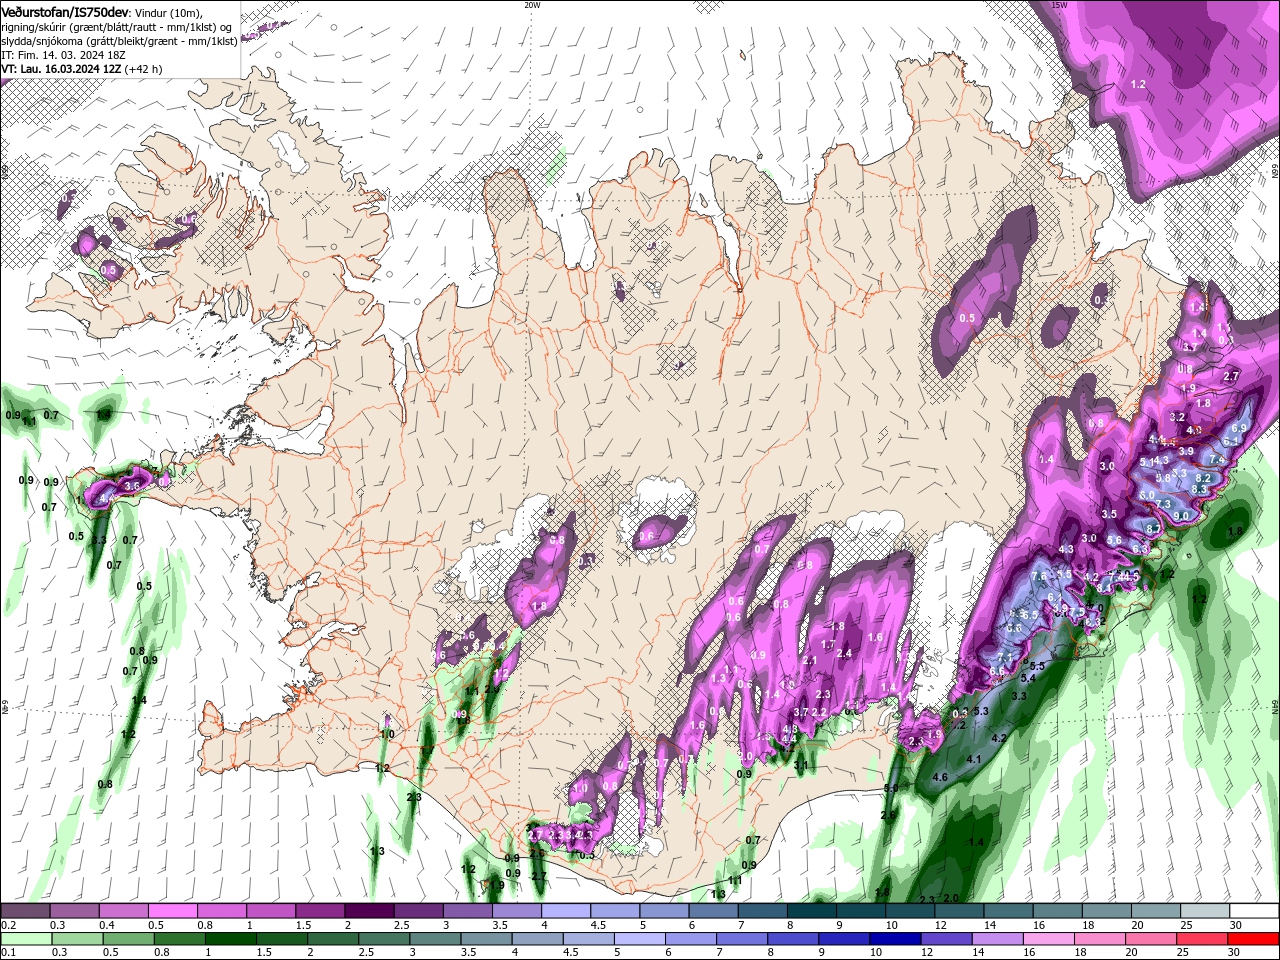Select top legend swatch between 9 and 10

click(x=861, y=910)
